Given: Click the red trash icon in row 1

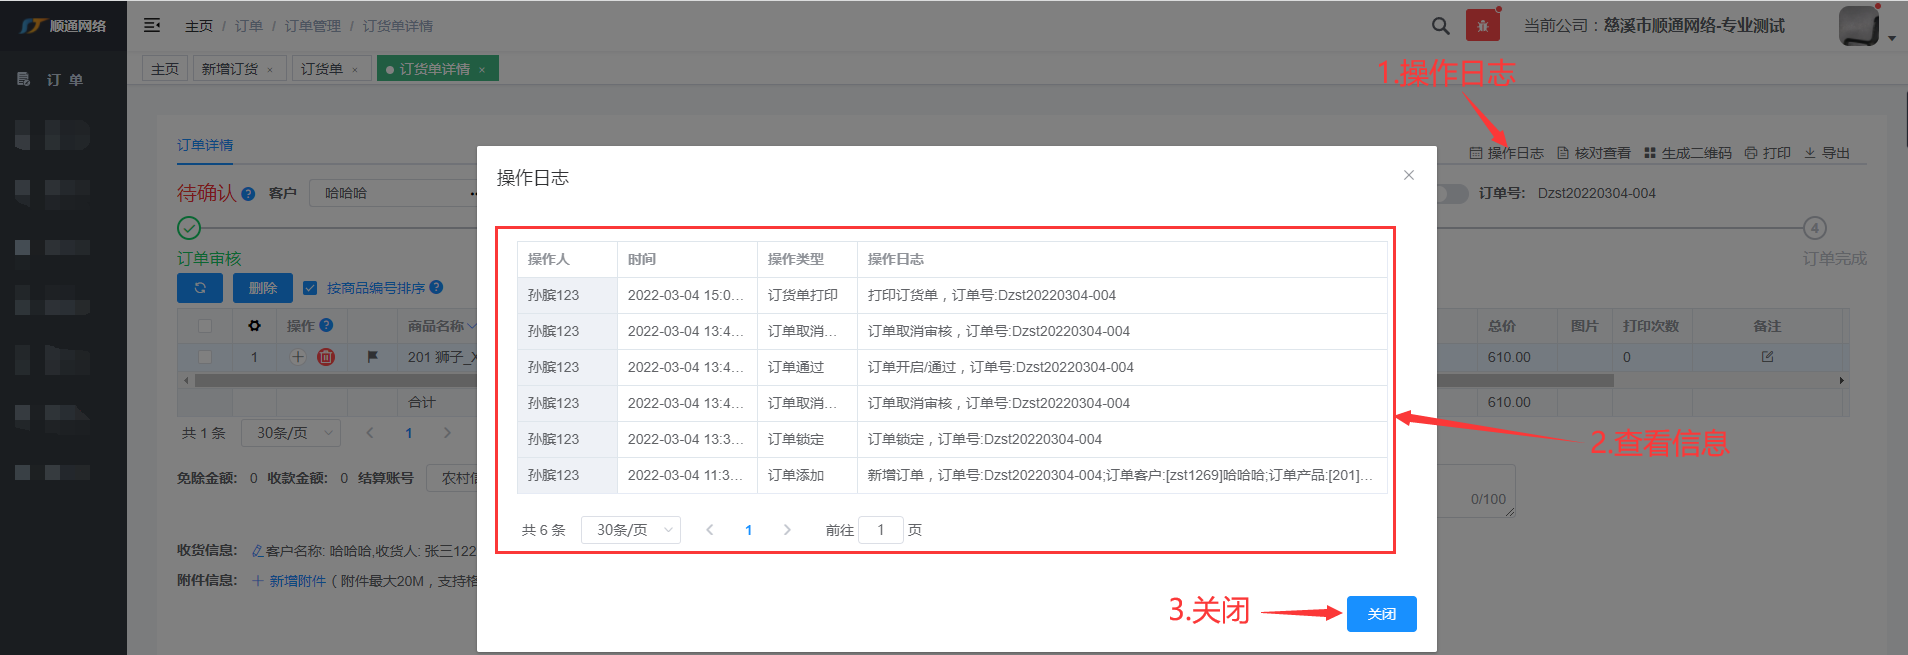Looking at the screenshot, I should tap(326, 357).
